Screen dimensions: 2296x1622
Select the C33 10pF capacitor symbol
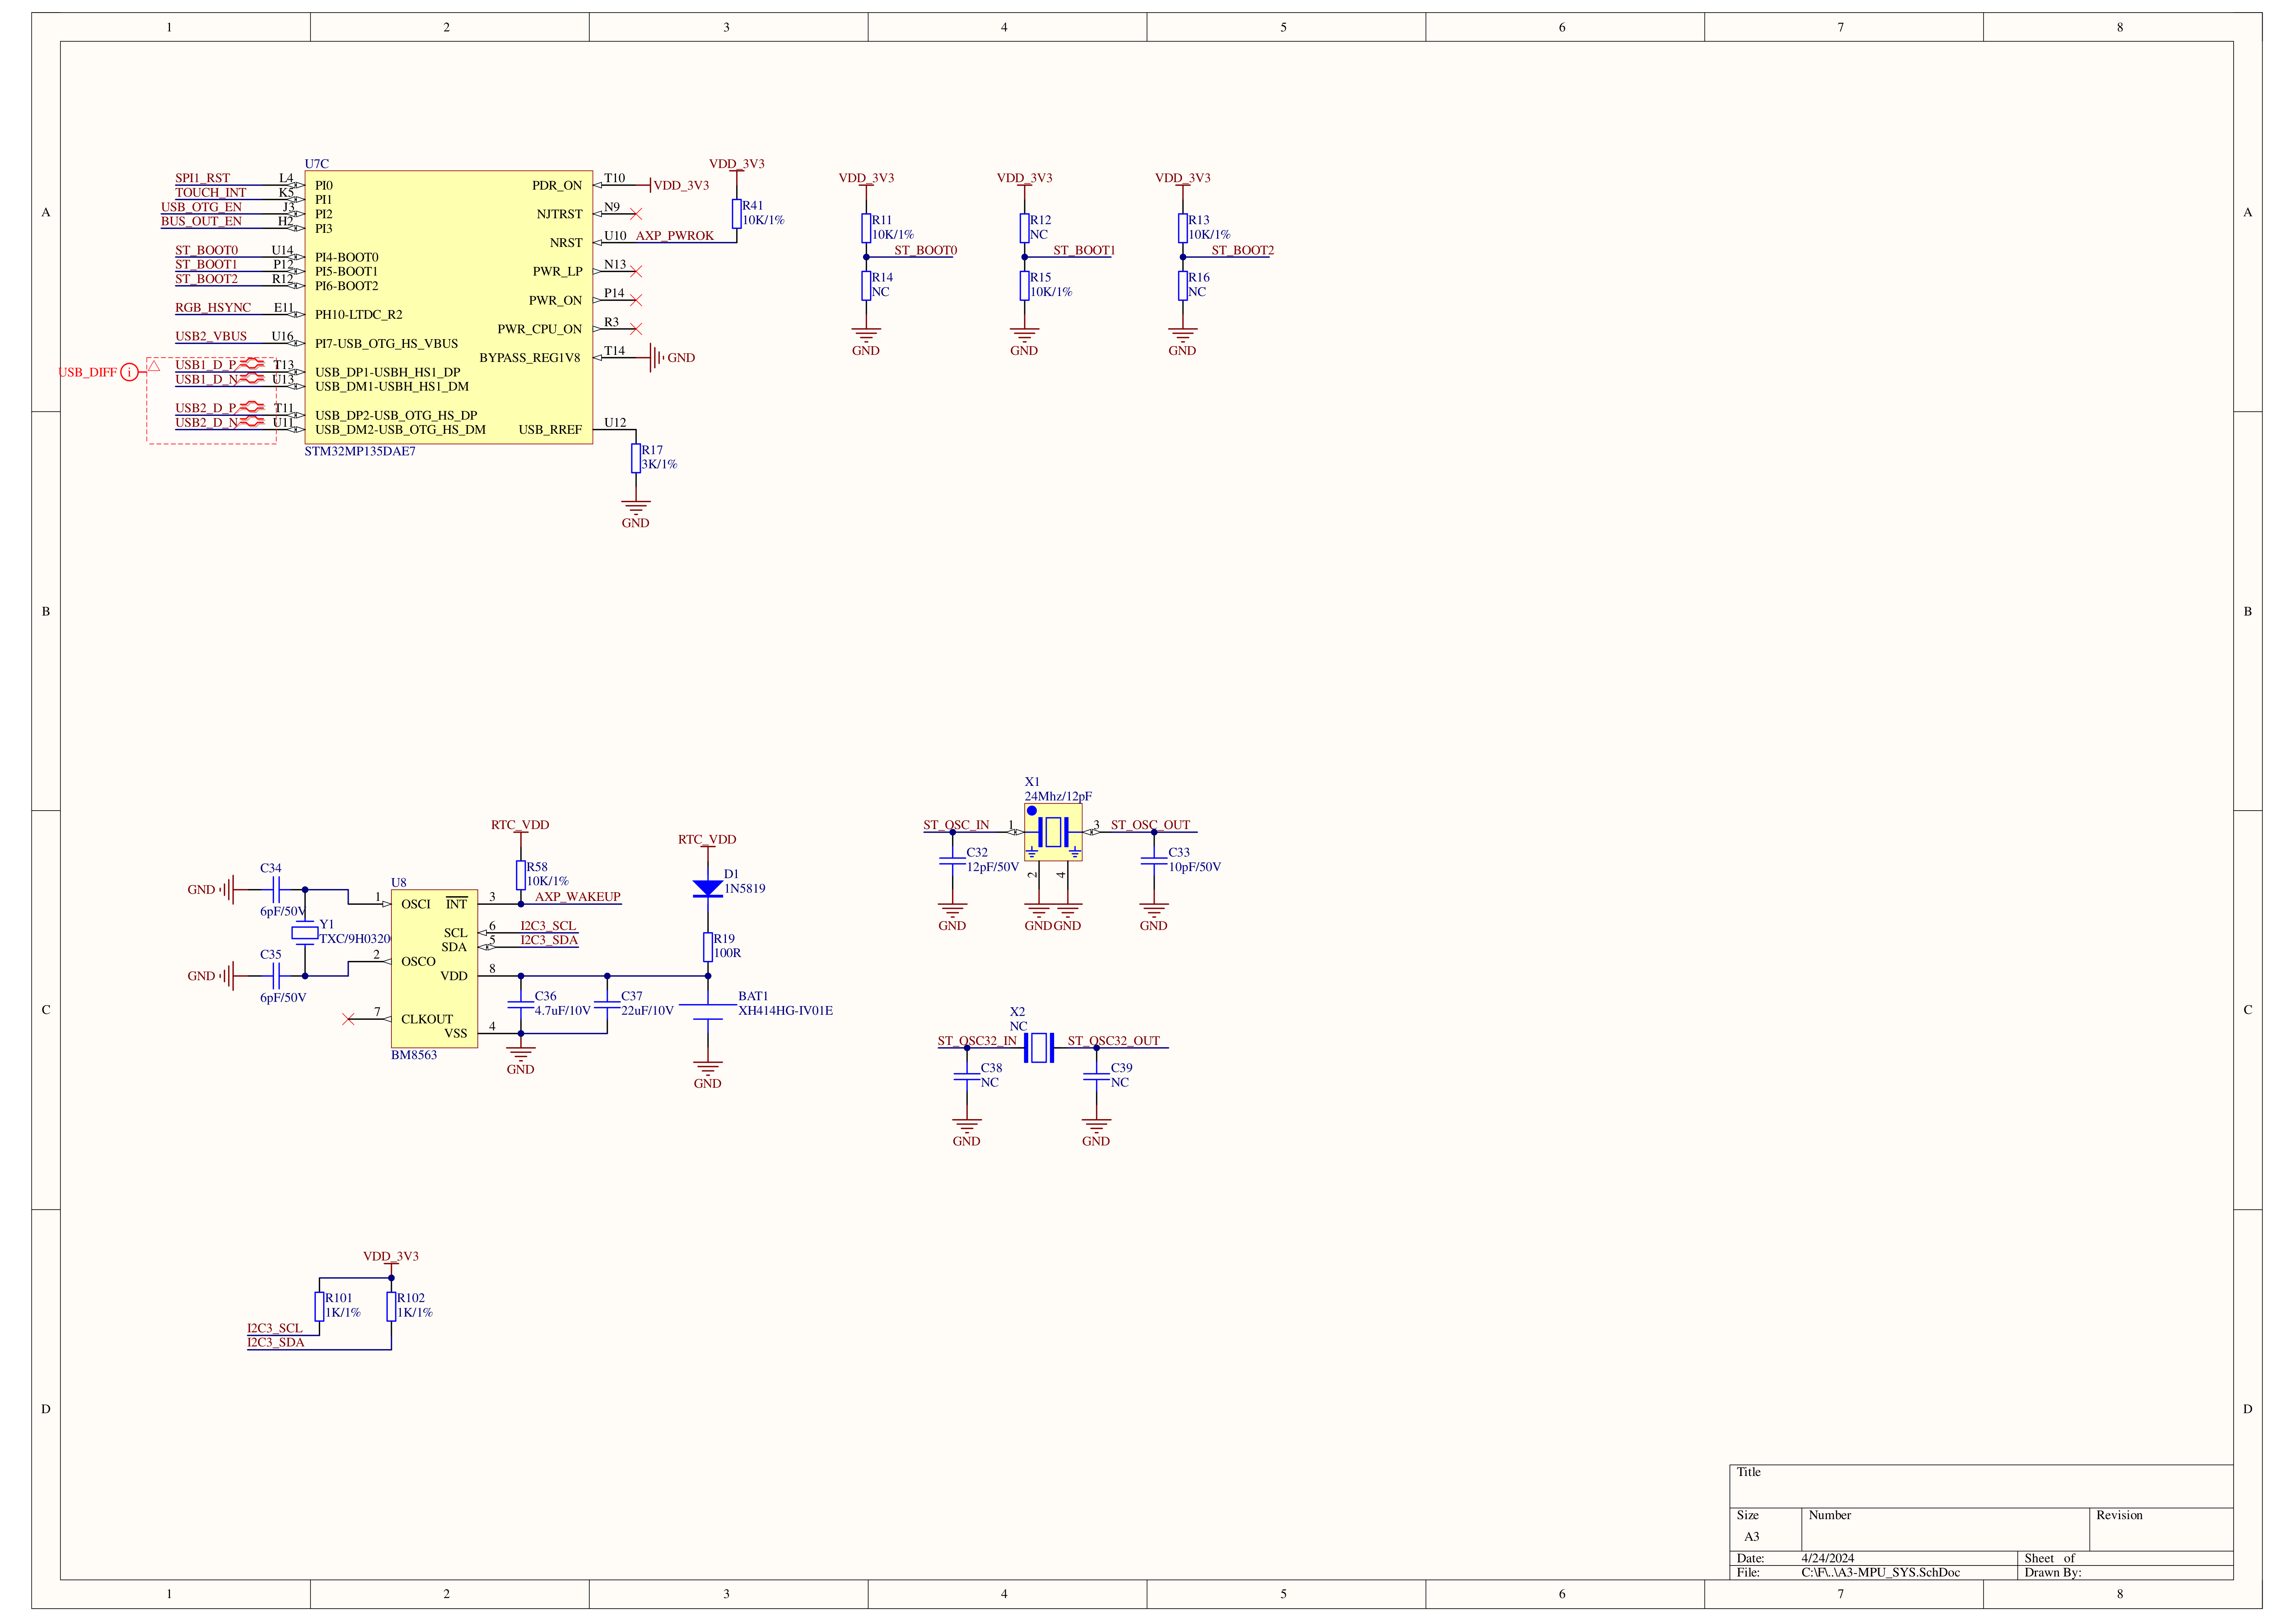coord(1154,861)
